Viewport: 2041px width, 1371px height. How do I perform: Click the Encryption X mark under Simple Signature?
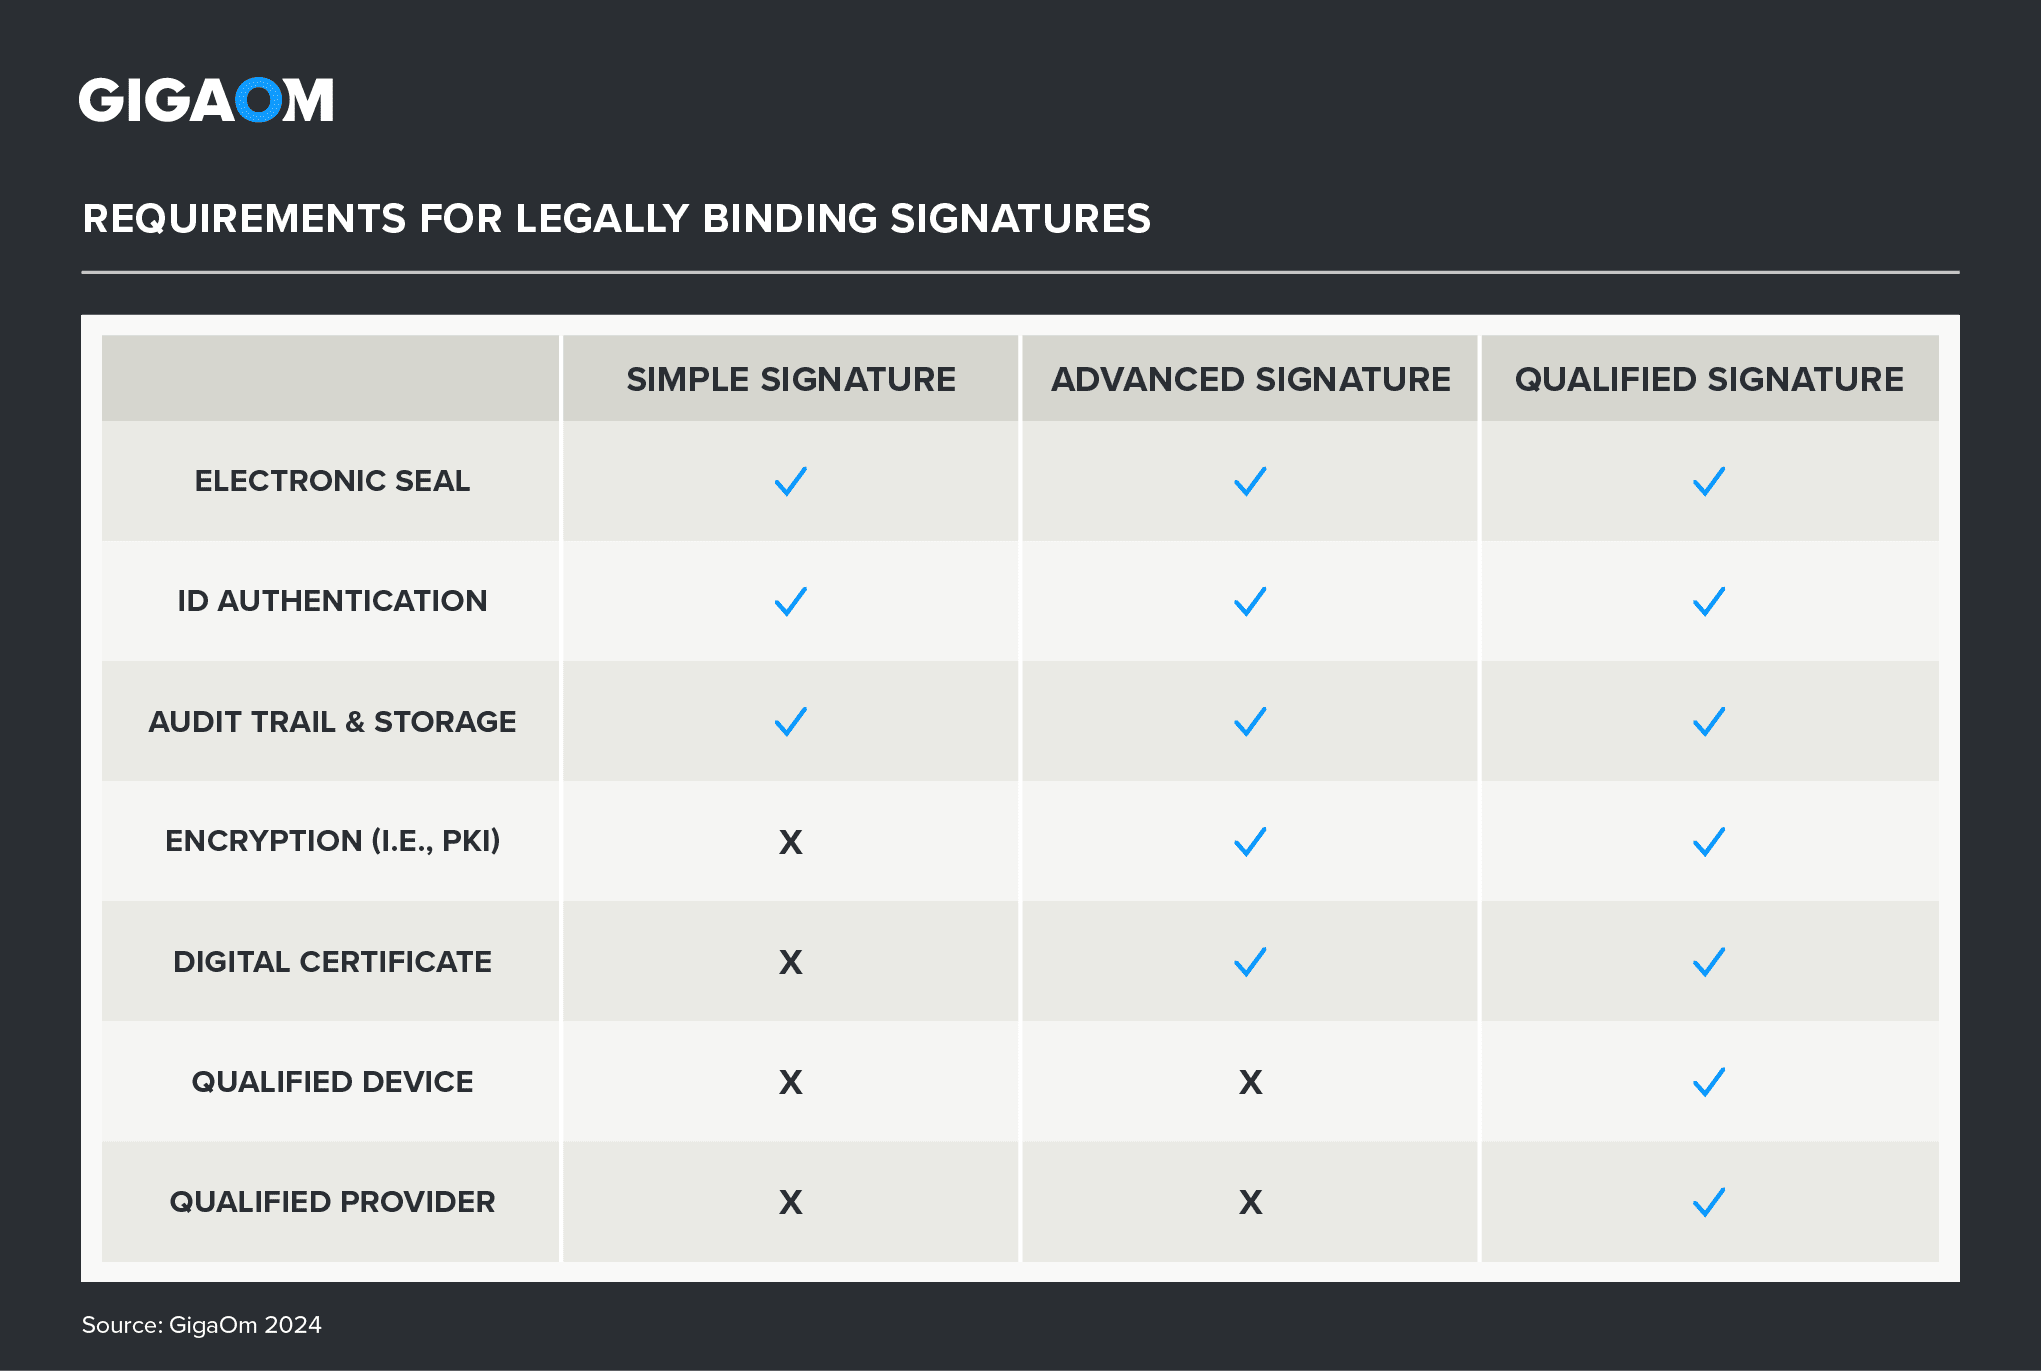coord(790,842)
